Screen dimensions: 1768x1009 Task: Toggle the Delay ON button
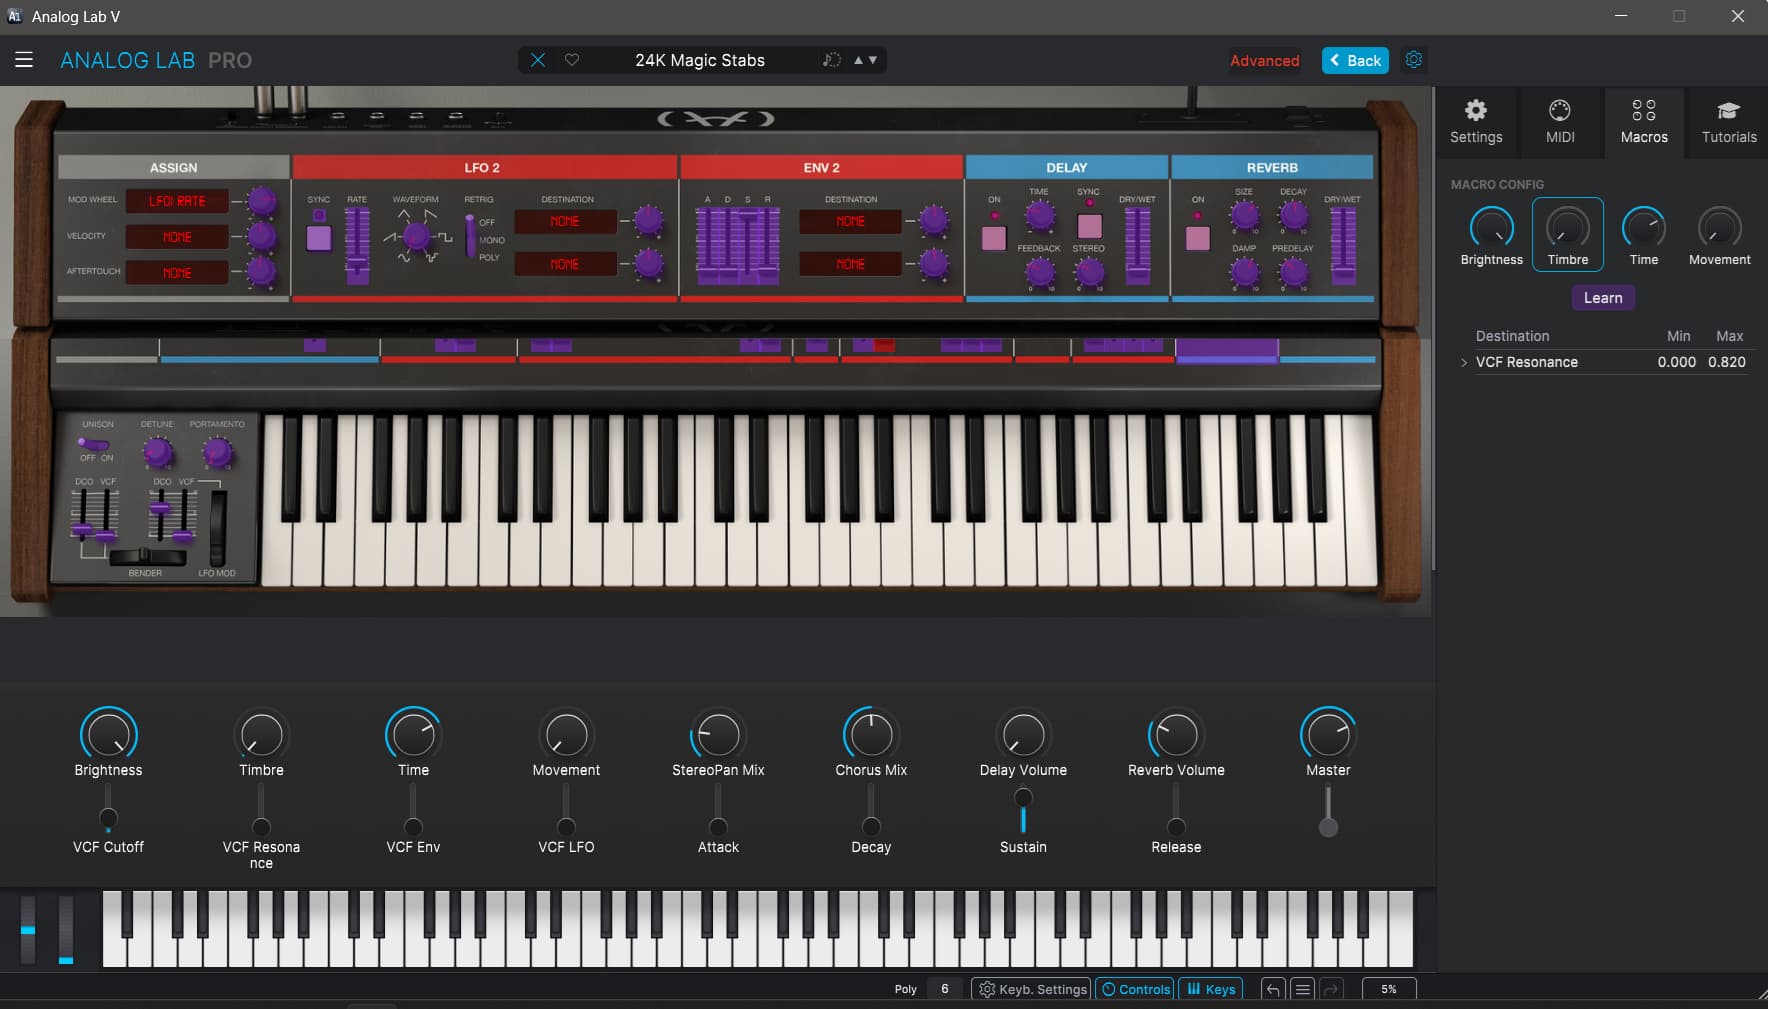994,238
